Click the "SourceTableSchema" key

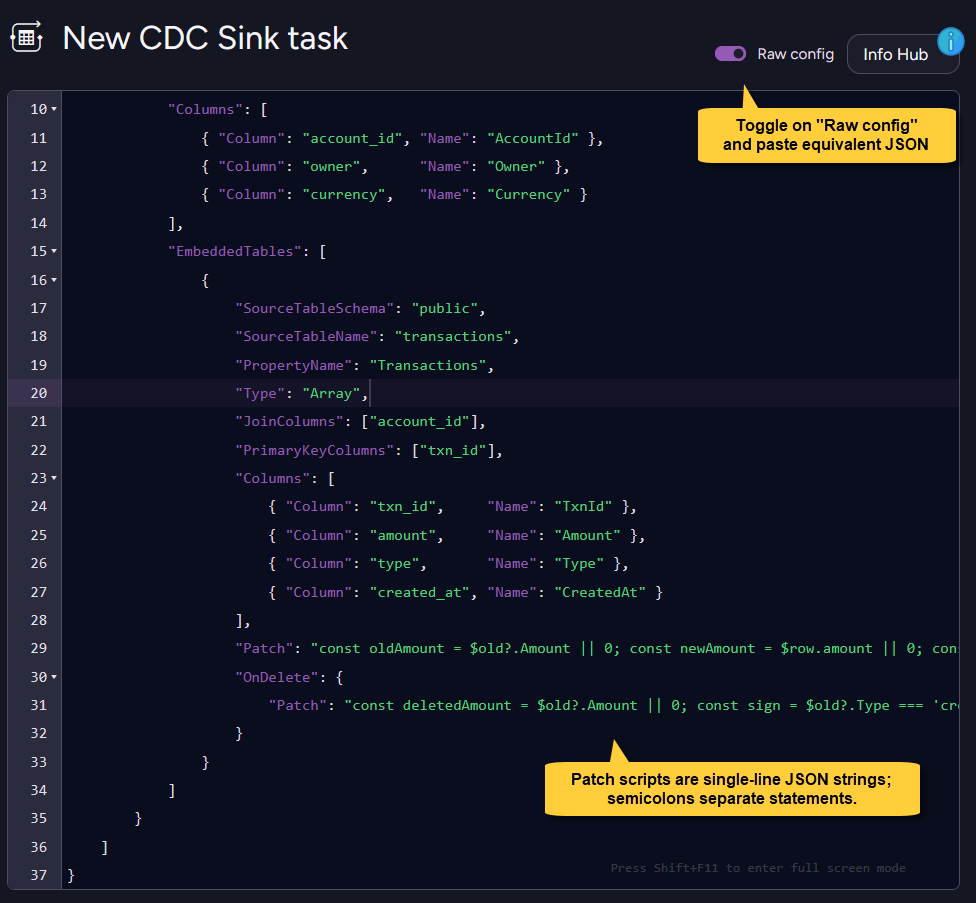314,309
